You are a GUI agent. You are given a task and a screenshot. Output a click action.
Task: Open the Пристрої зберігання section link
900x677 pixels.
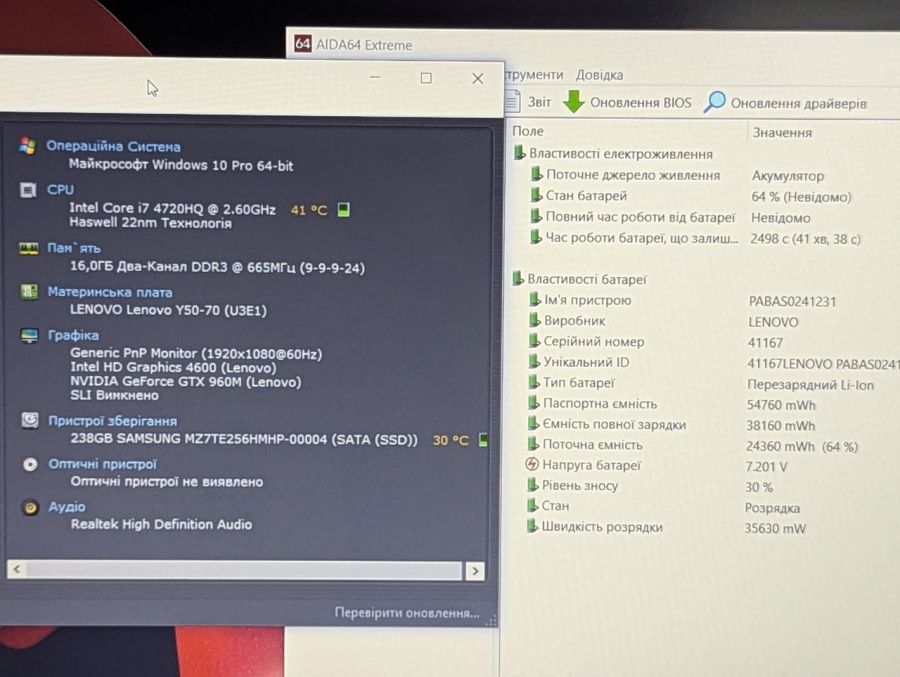click(112, 421)
